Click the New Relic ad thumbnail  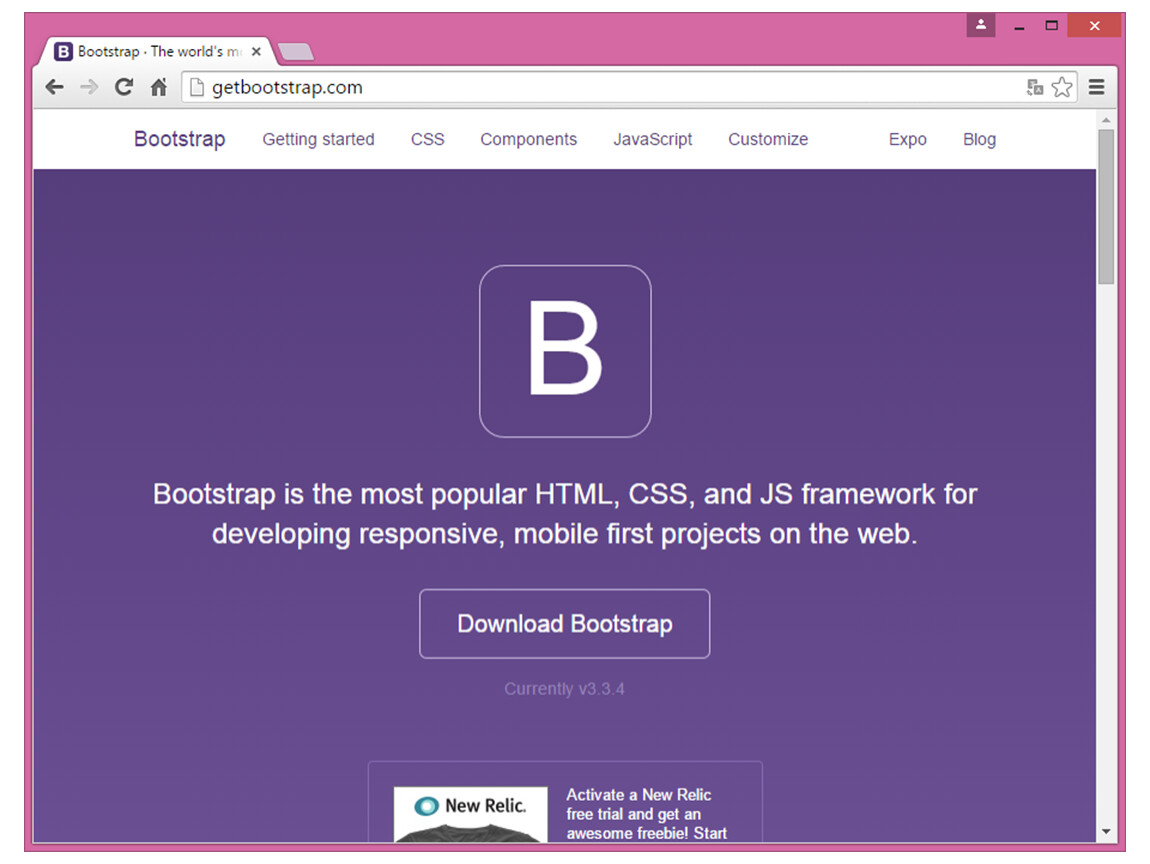[x=470, y=815]
